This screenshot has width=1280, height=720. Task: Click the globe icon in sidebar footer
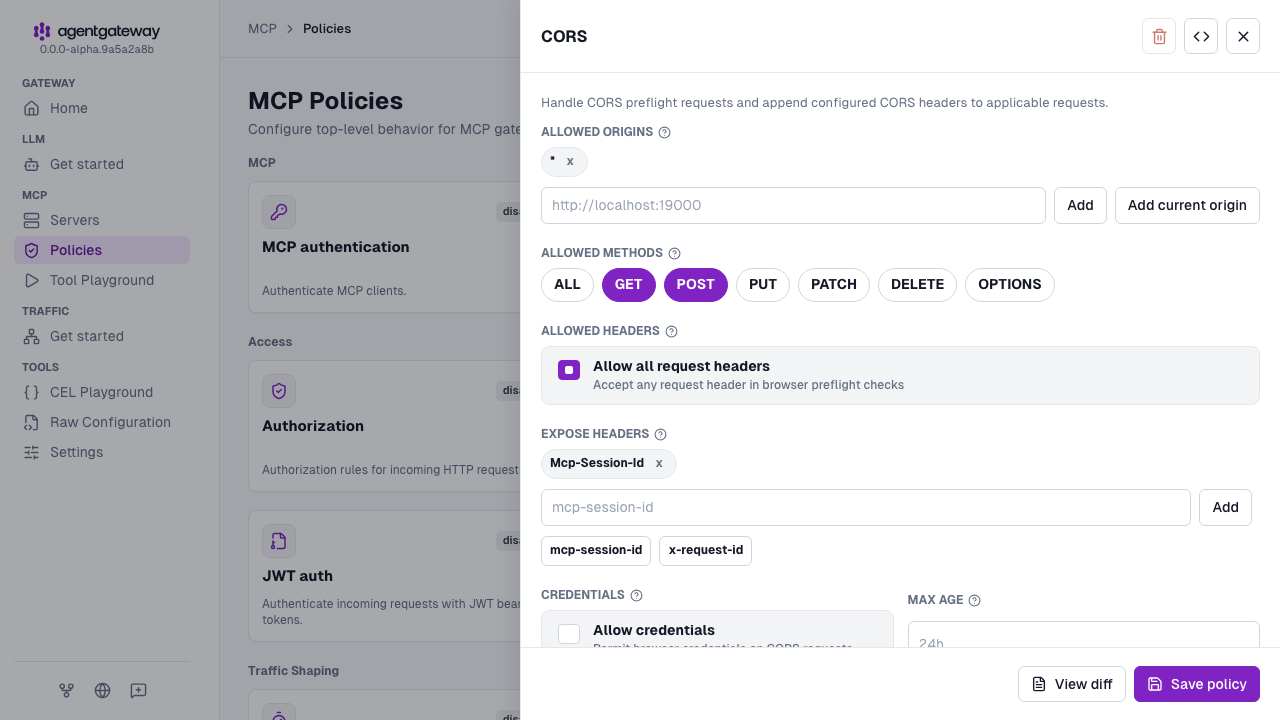click(102, 690)
